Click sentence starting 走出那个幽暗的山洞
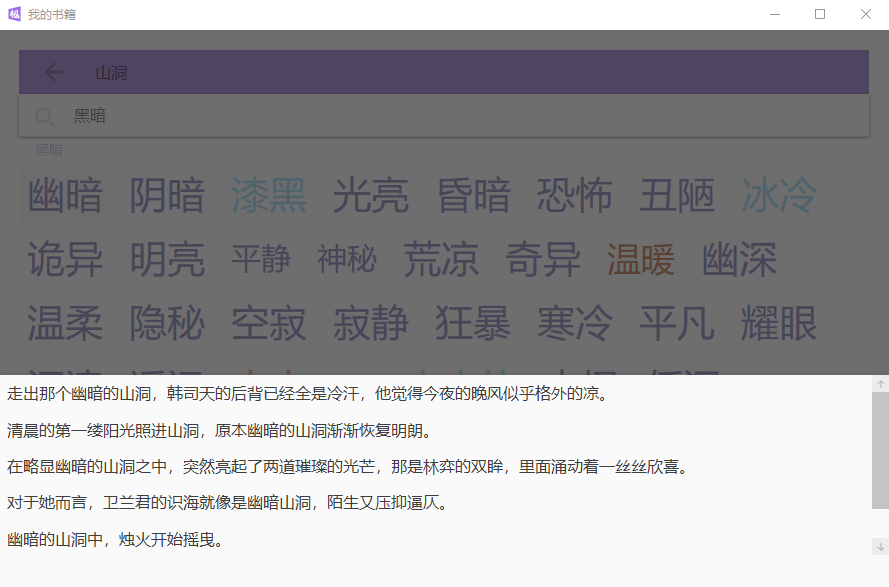Screen dimensions: 889x587 [307, 394]
